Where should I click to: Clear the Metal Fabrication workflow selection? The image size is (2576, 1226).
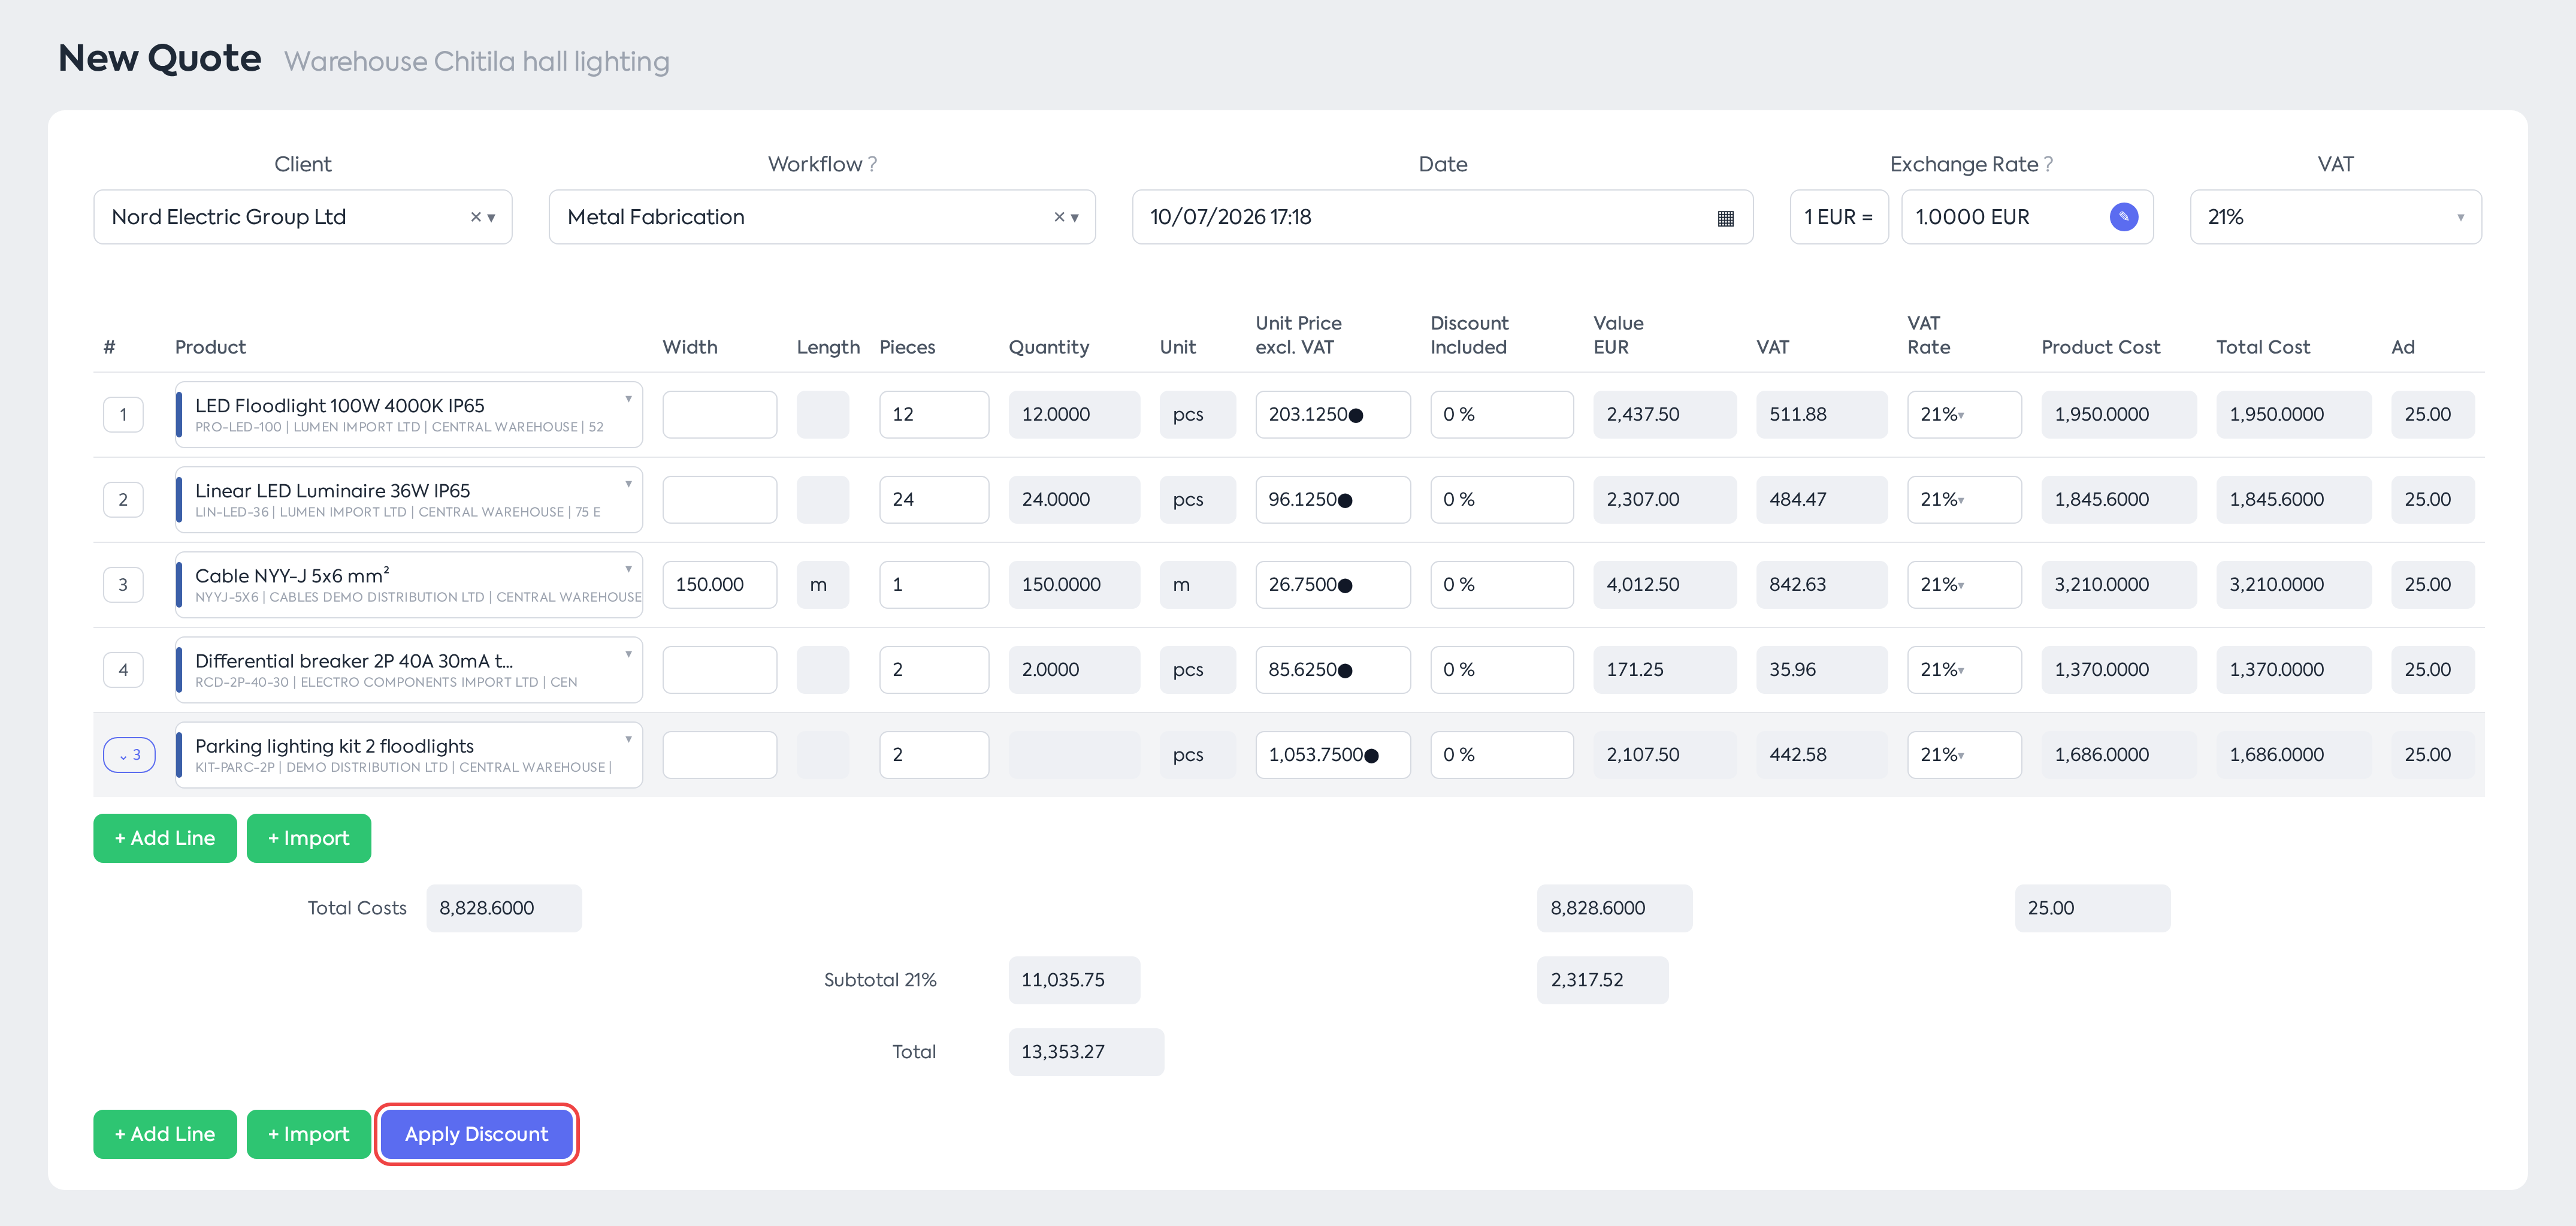tap(1059, 217)
